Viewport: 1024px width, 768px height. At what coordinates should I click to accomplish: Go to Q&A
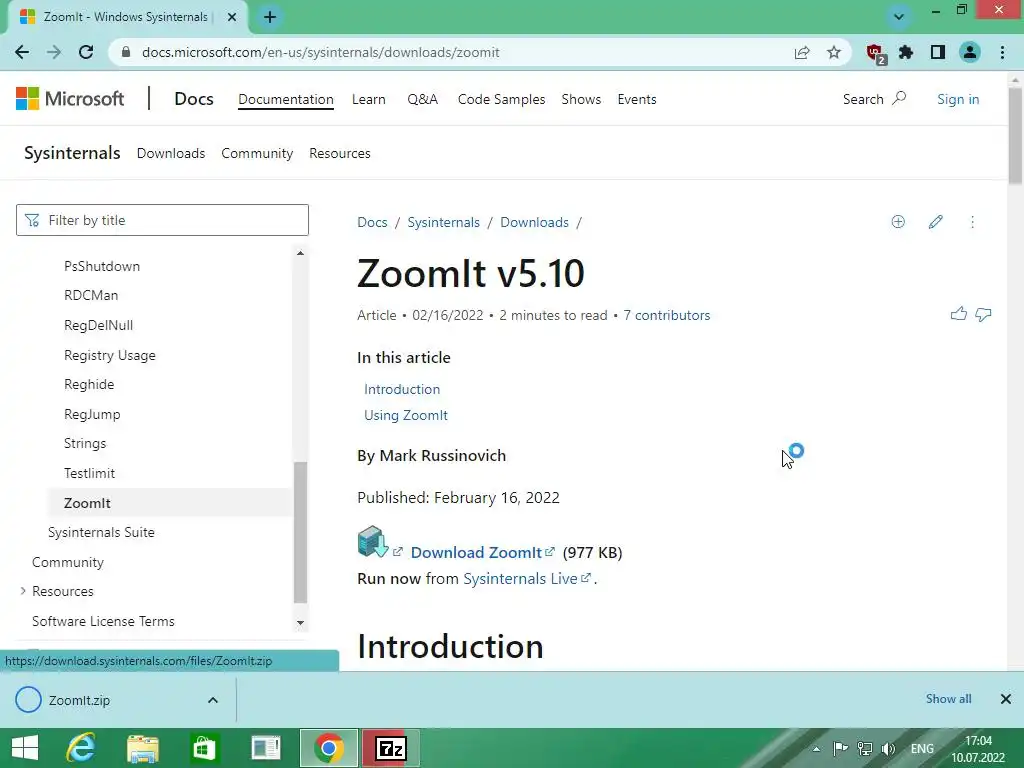pyautogui.click(x=423, y=99)
